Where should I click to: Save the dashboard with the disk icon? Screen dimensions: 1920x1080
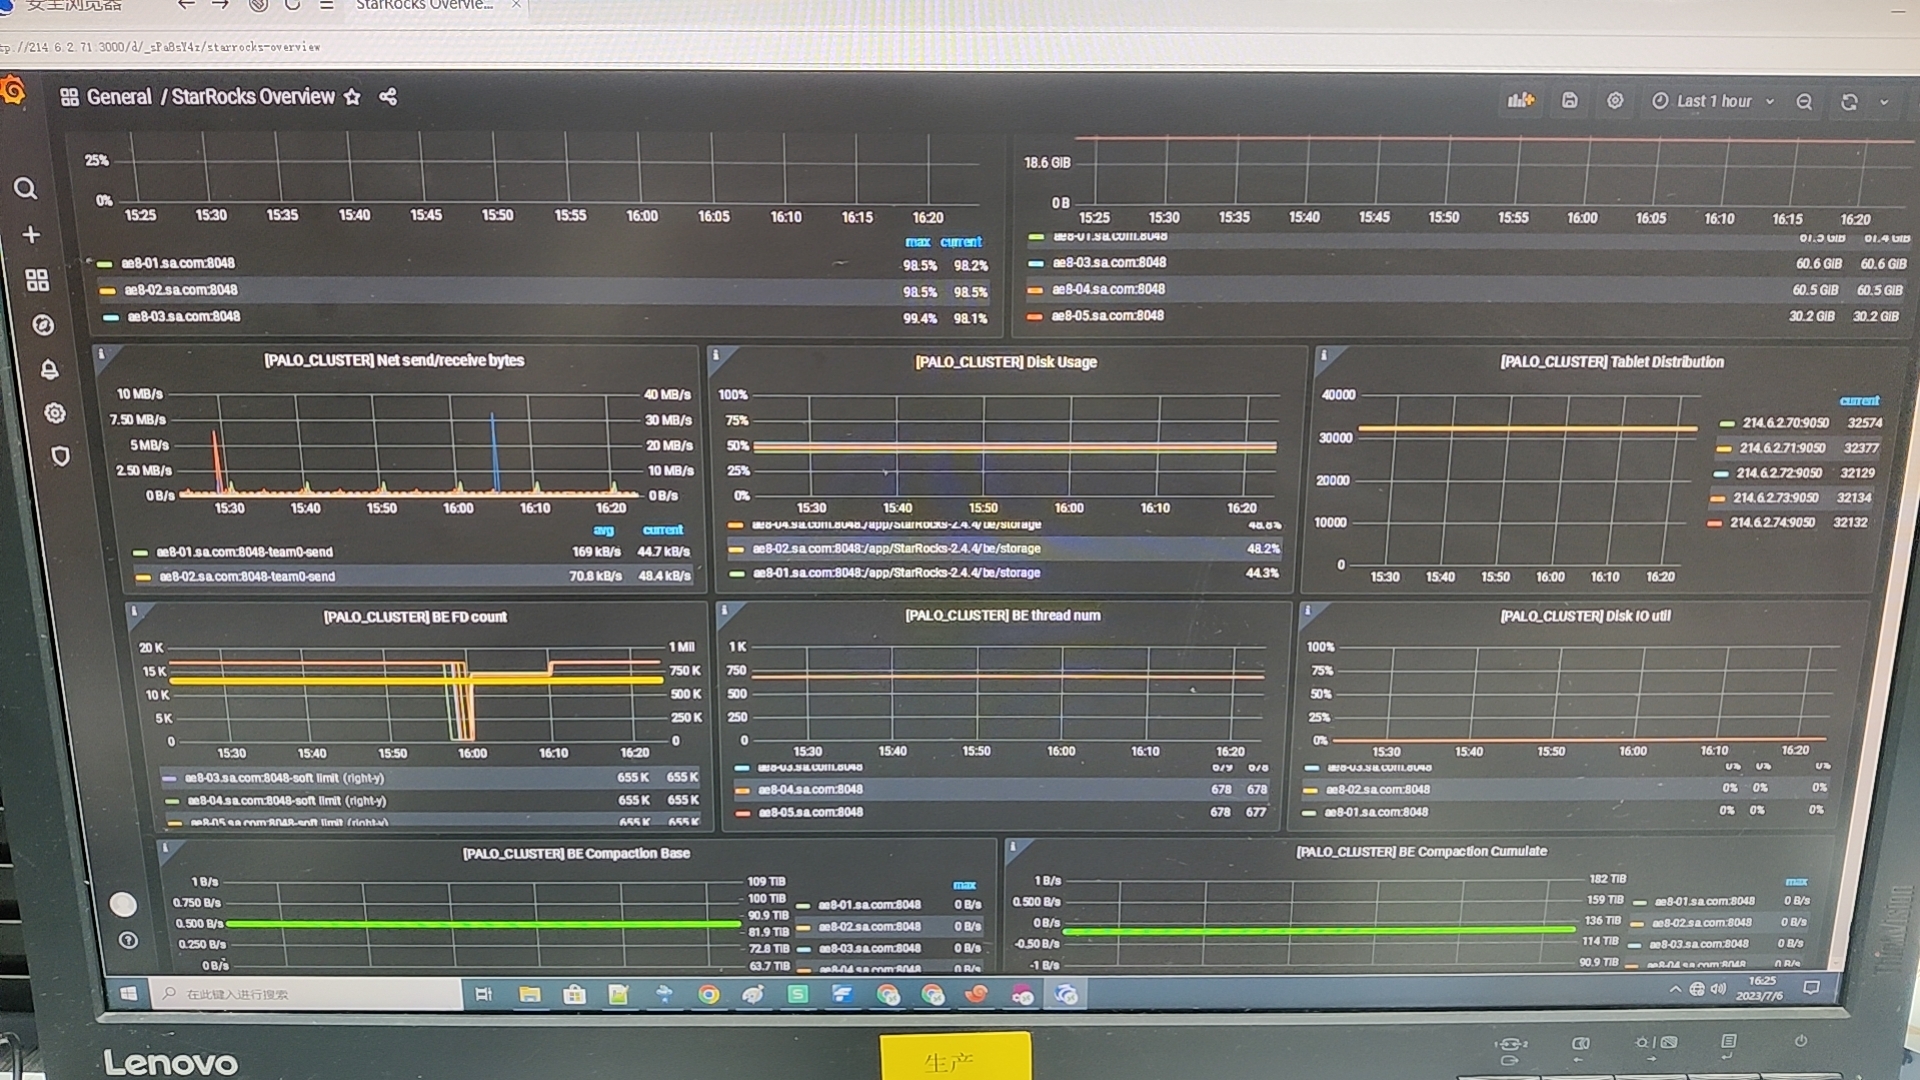tap(1570, 100)
